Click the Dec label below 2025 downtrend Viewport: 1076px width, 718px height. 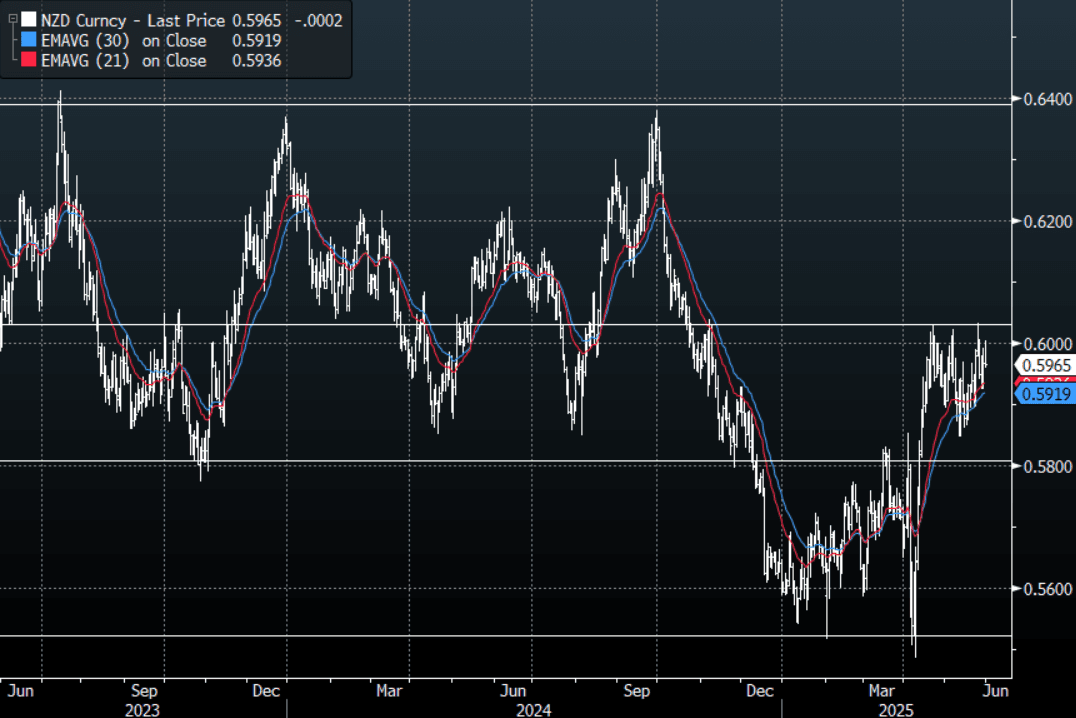coord(760,690)
